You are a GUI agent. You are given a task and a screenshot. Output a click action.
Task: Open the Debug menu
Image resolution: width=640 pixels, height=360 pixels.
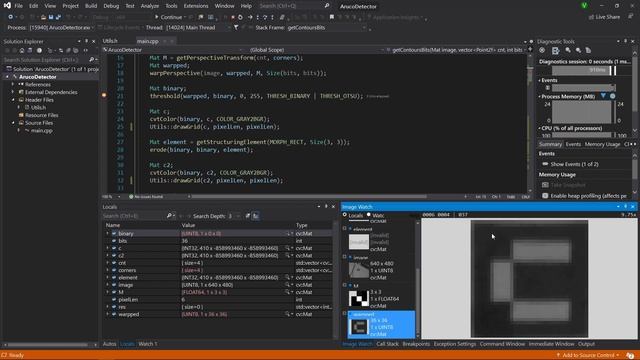(111, 6)
